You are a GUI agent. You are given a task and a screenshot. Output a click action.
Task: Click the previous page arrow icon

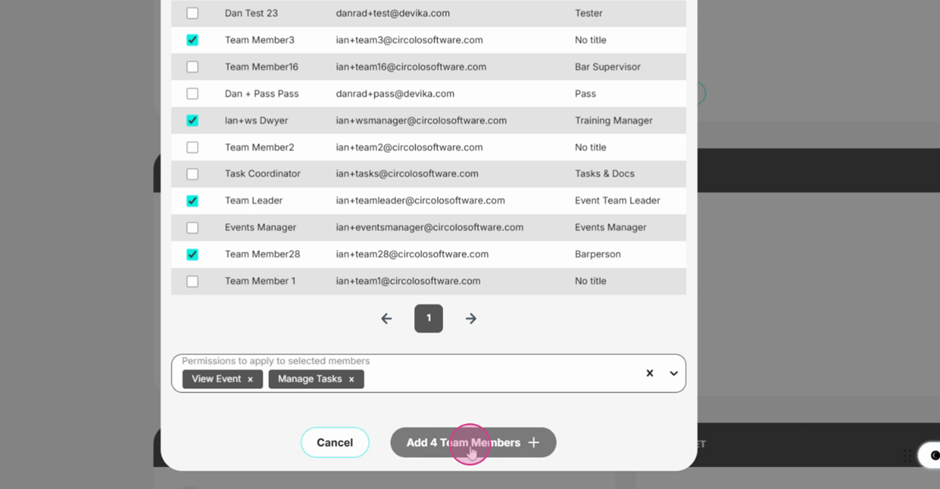pos(386,319)
